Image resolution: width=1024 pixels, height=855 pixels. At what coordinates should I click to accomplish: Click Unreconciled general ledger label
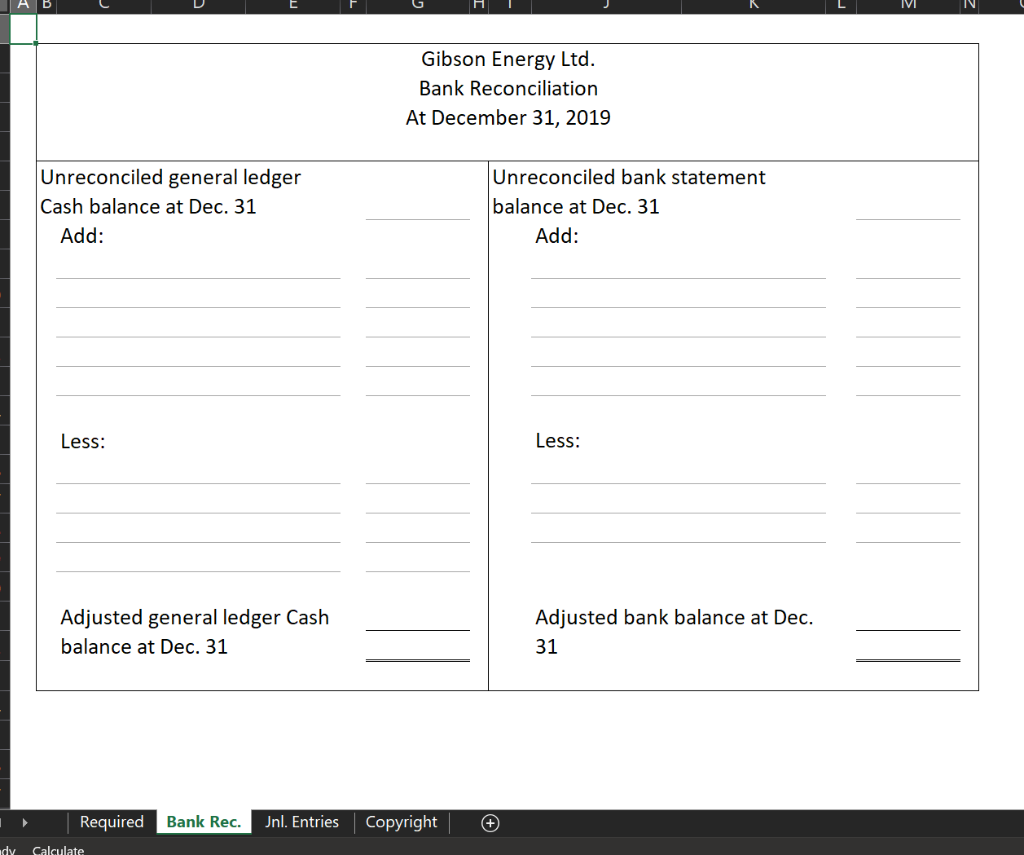pos(170,177)
